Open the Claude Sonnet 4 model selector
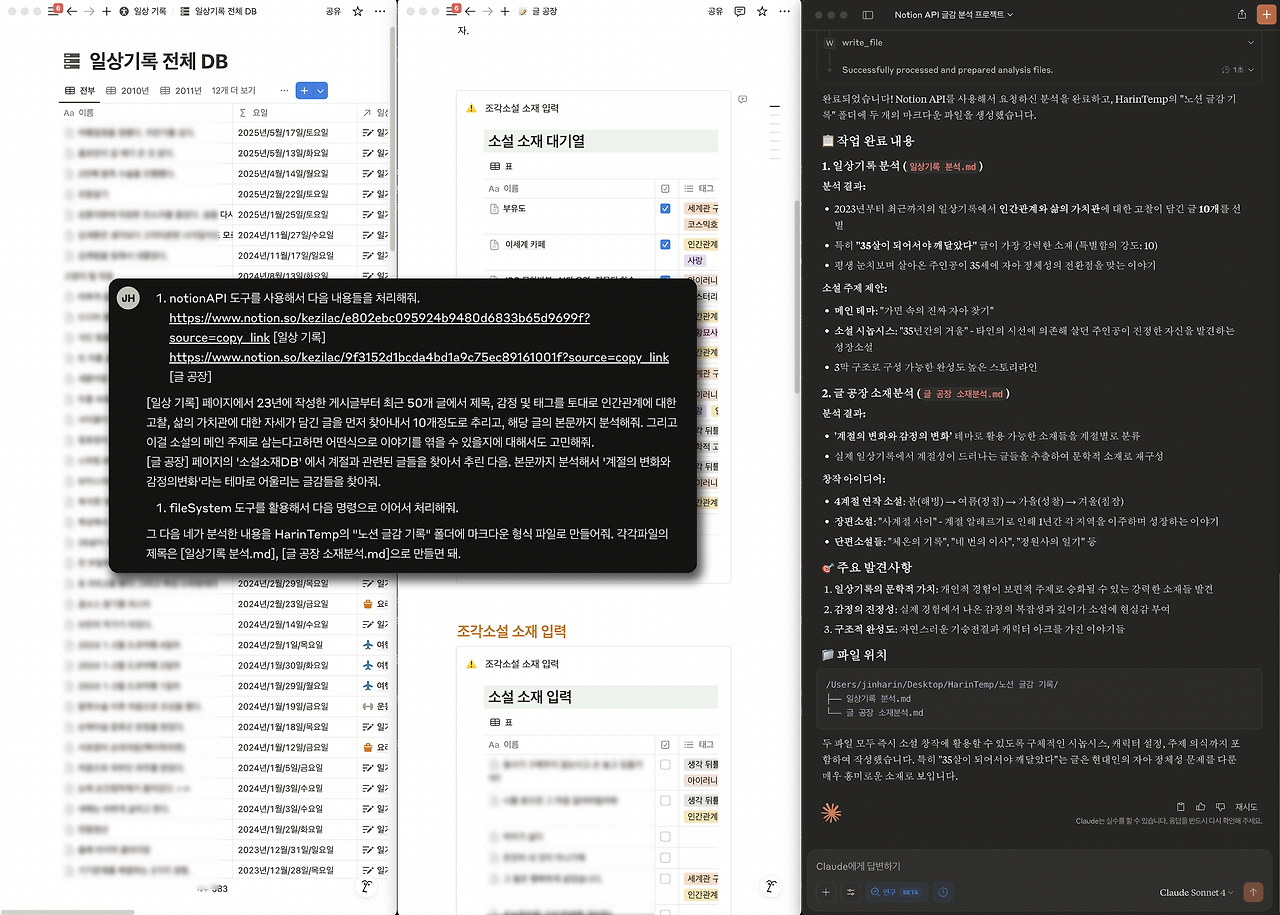The height and width of the screenshot is (915, 1280). (1196, 892)
